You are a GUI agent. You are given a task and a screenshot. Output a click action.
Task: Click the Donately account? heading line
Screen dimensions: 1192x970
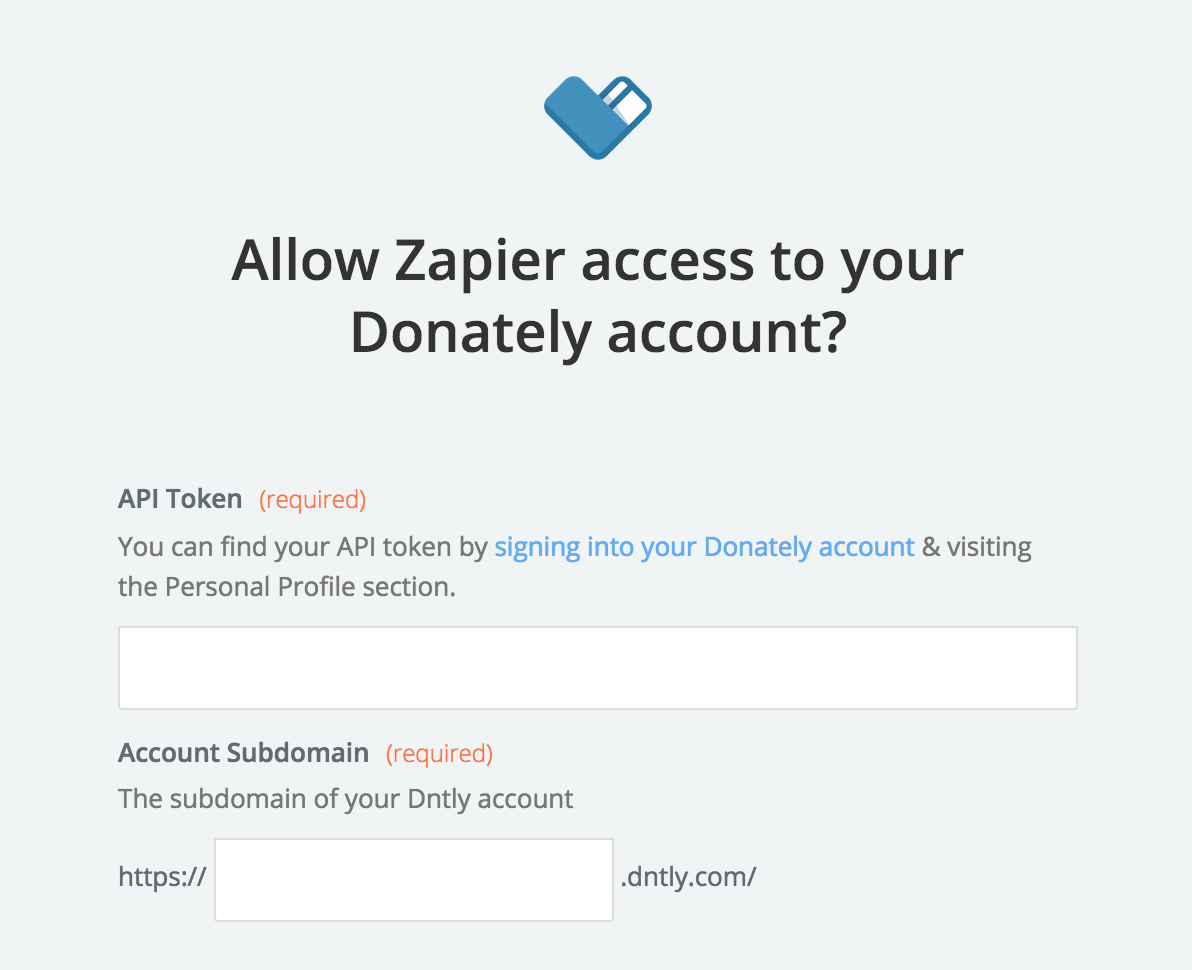pos(598,332)
